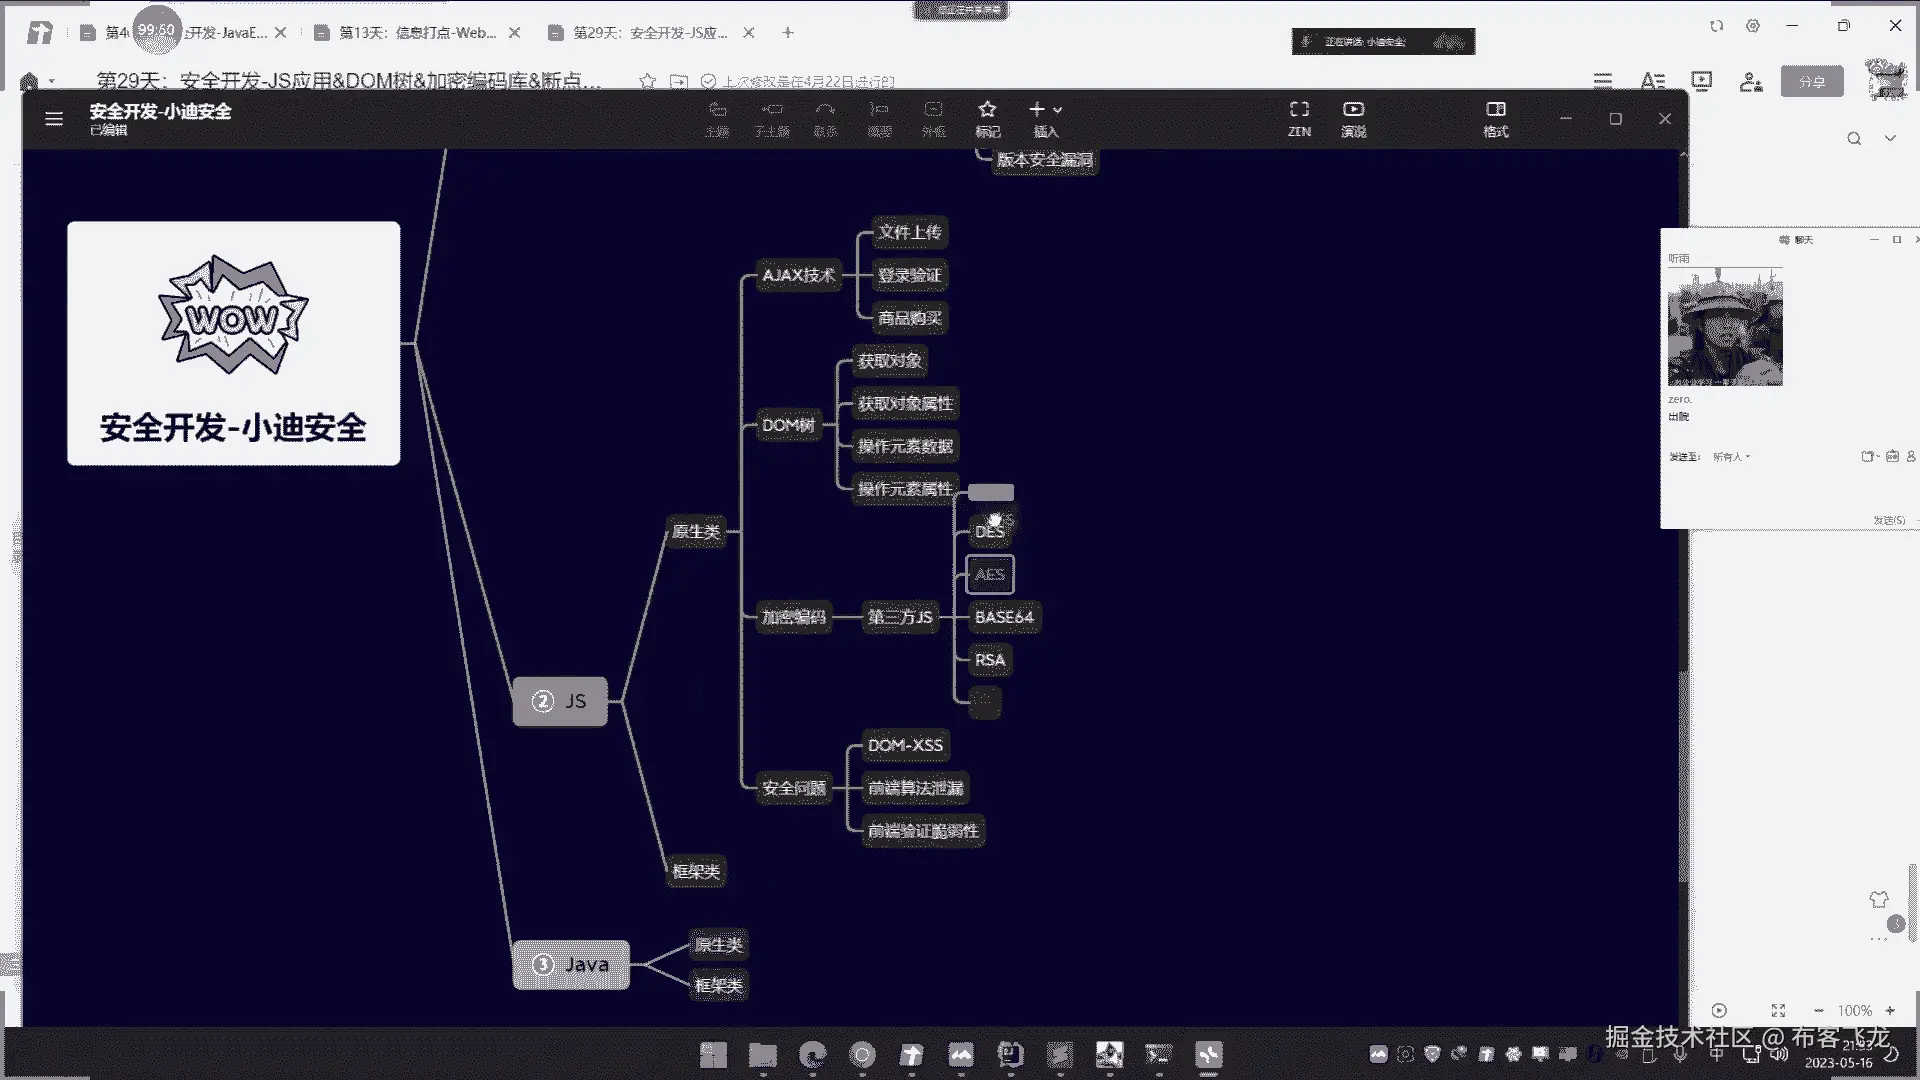The image size is (1920, 1080).
Task: Favorite the document with star icon
Action: tap(647, 82)
